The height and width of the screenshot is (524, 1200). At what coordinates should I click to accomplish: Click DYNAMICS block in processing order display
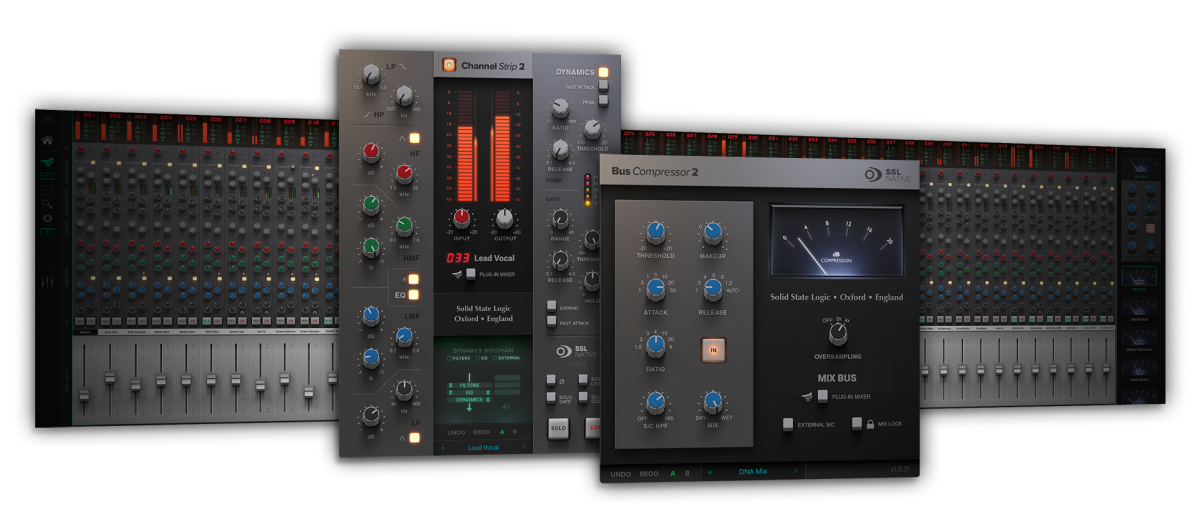tap(469, 399)
